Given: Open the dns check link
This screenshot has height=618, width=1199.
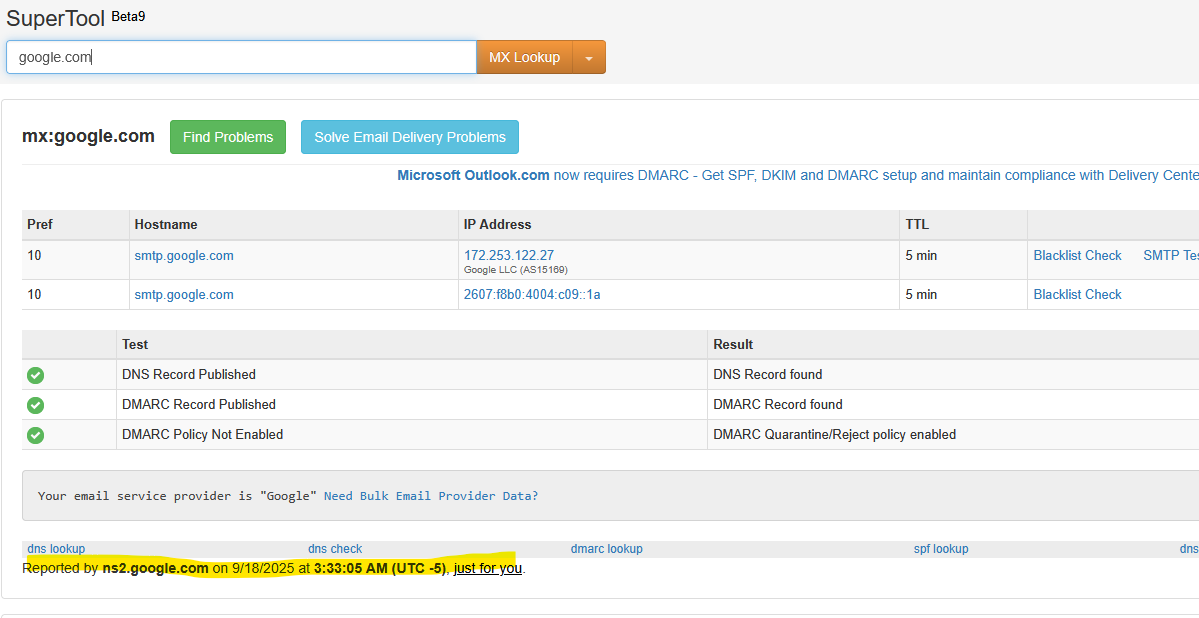Looking at the screenshot, I should tap(335, 548).
